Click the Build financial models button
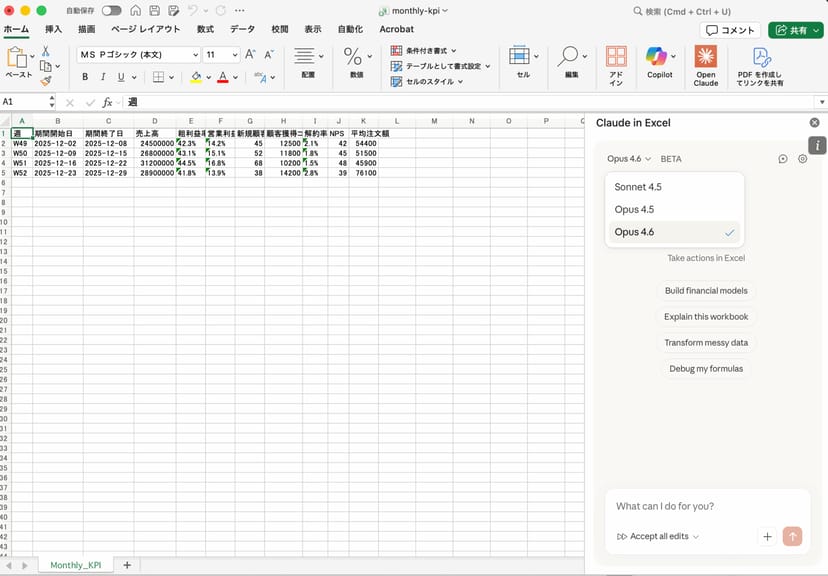Viewport: 828px width, 576px height. (705, 291)
